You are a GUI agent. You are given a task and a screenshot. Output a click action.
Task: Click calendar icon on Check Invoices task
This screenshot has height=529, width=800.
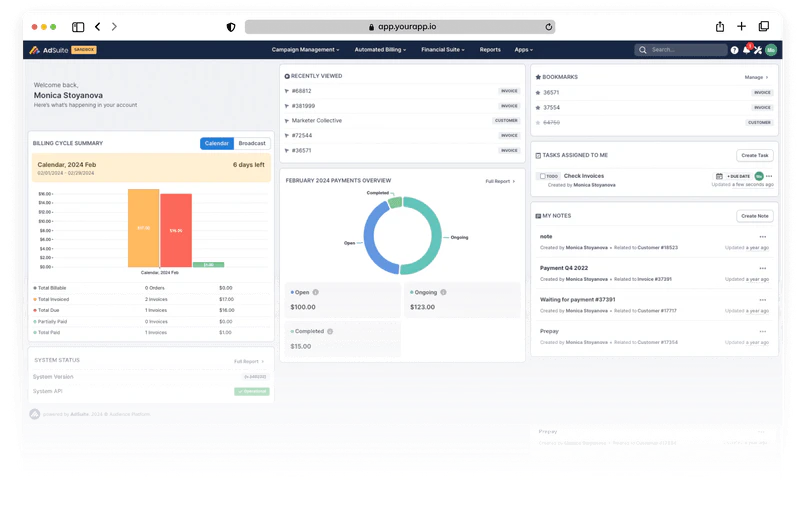tap(719, 177)
